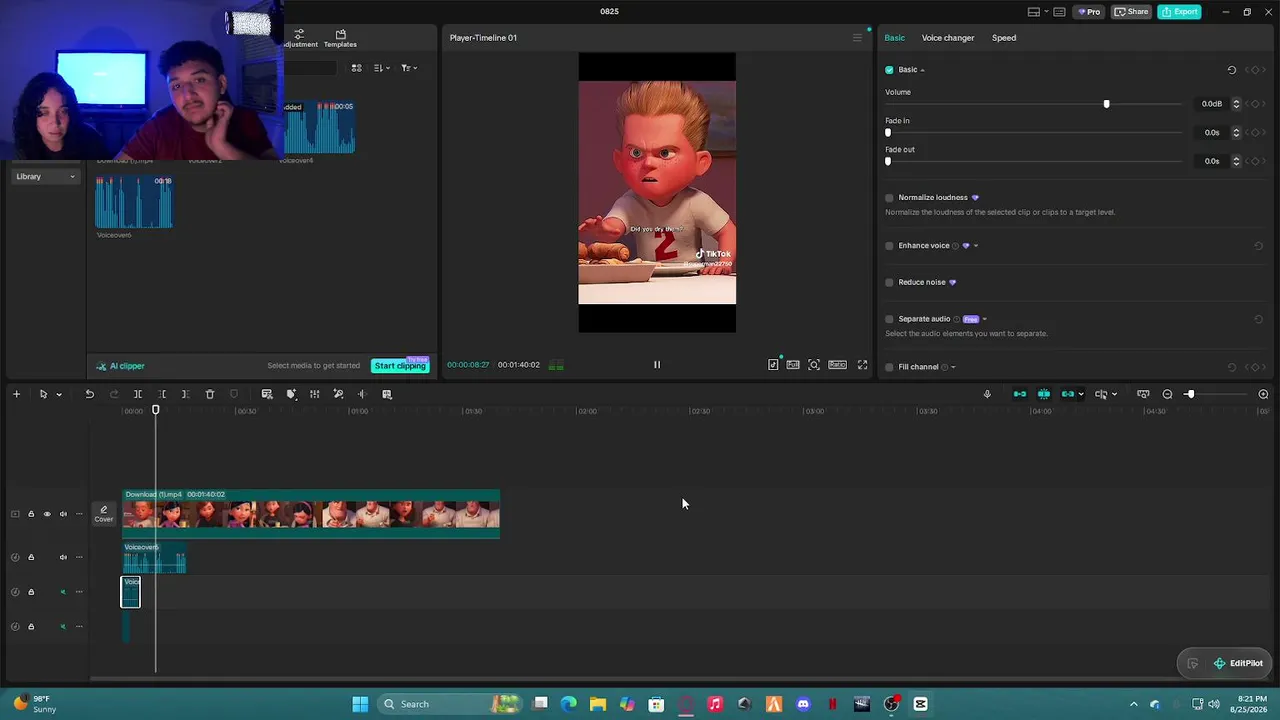Zoom out the timeline

coord(1167,394)
